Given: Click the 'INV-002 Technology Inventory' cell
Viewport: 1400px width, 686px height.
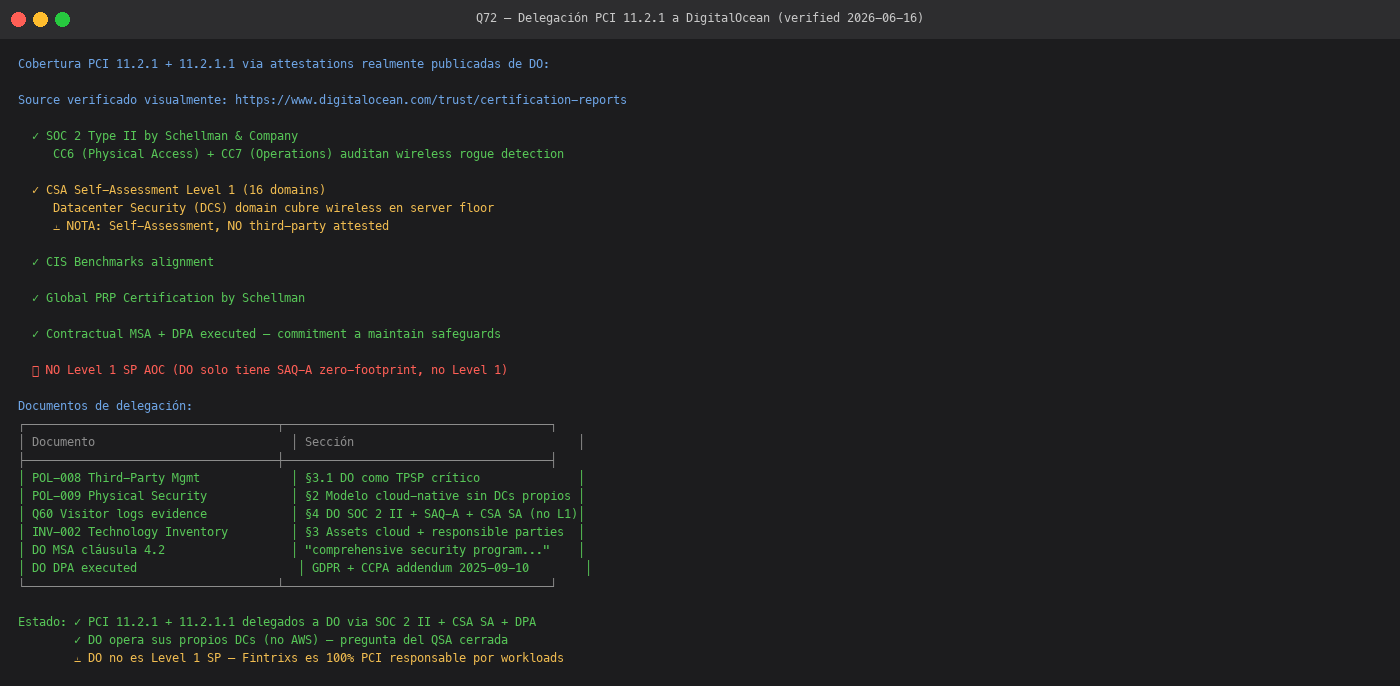Looking at the screenshot, I should (x=130, y=532).
